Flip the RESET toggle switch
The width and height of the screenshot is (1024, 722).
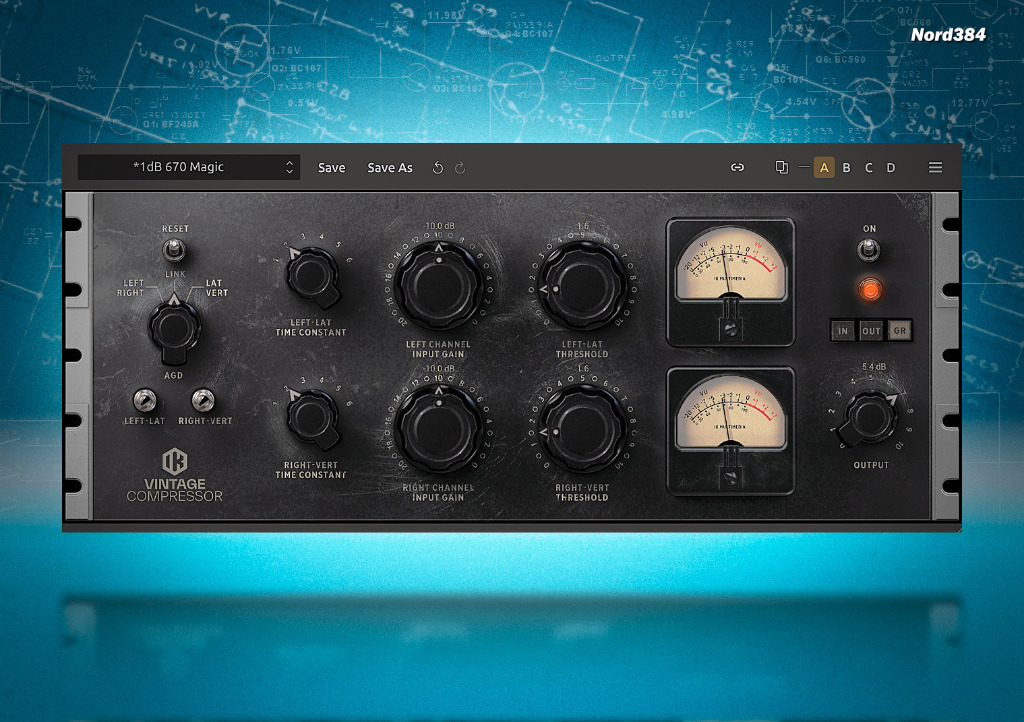(174, 249)
